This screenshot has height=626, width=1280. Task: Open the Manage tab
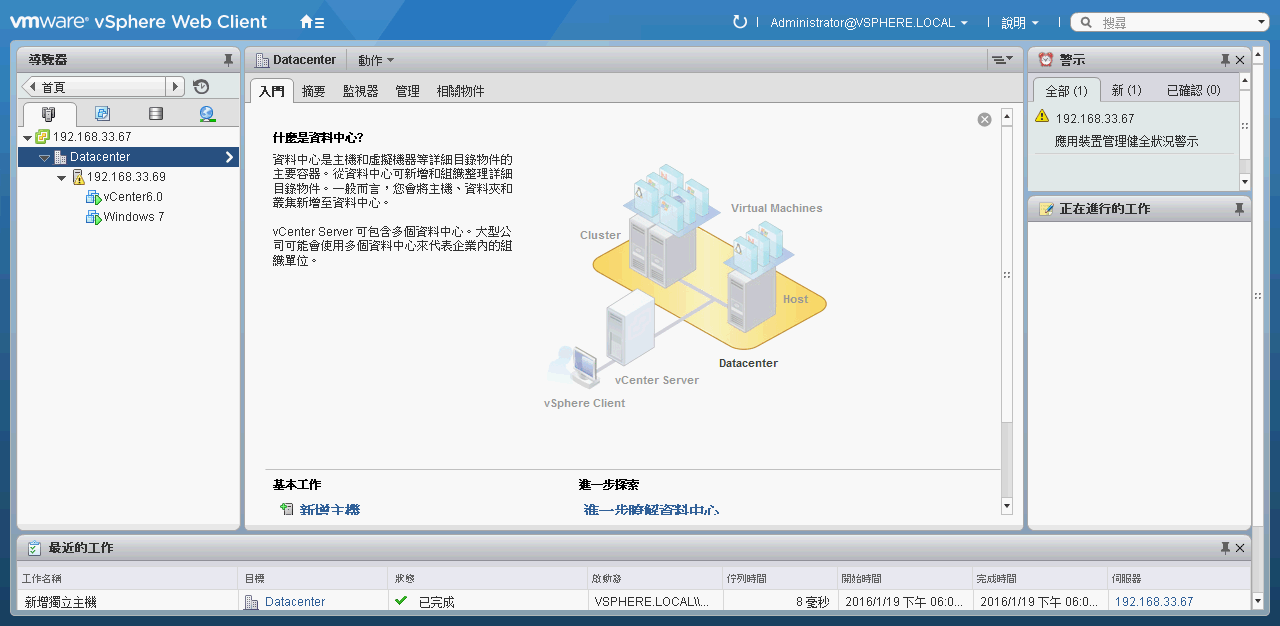[408, 90]
